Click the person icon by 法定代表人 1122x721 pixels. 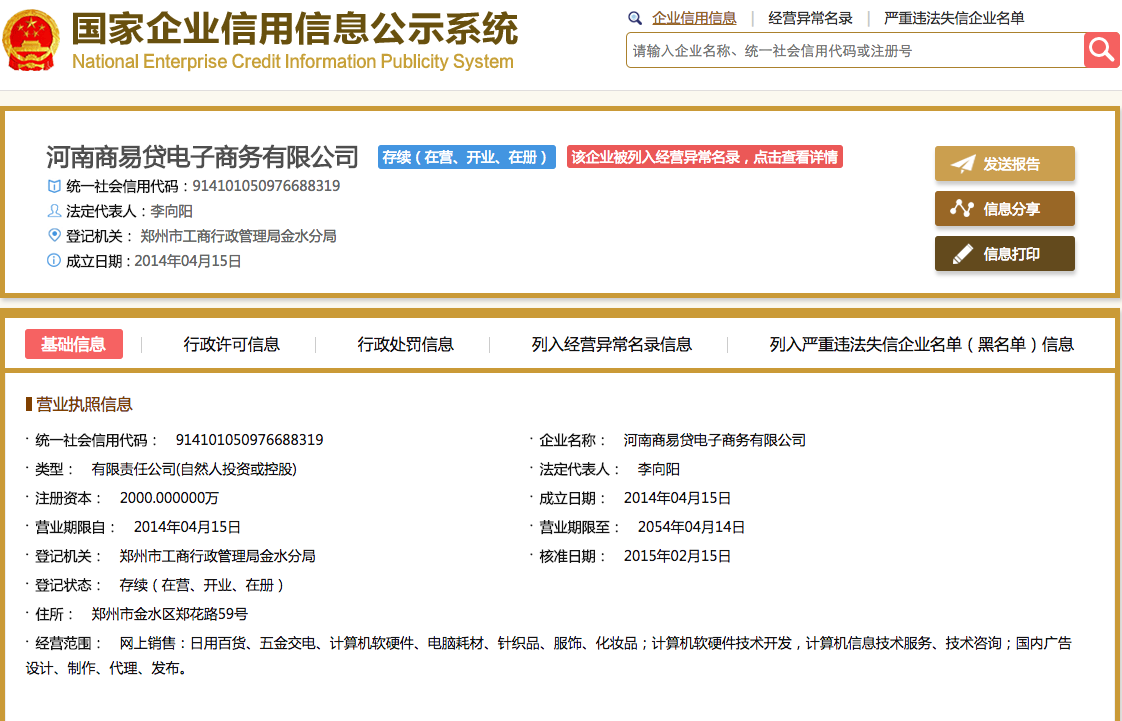(54, 210)
